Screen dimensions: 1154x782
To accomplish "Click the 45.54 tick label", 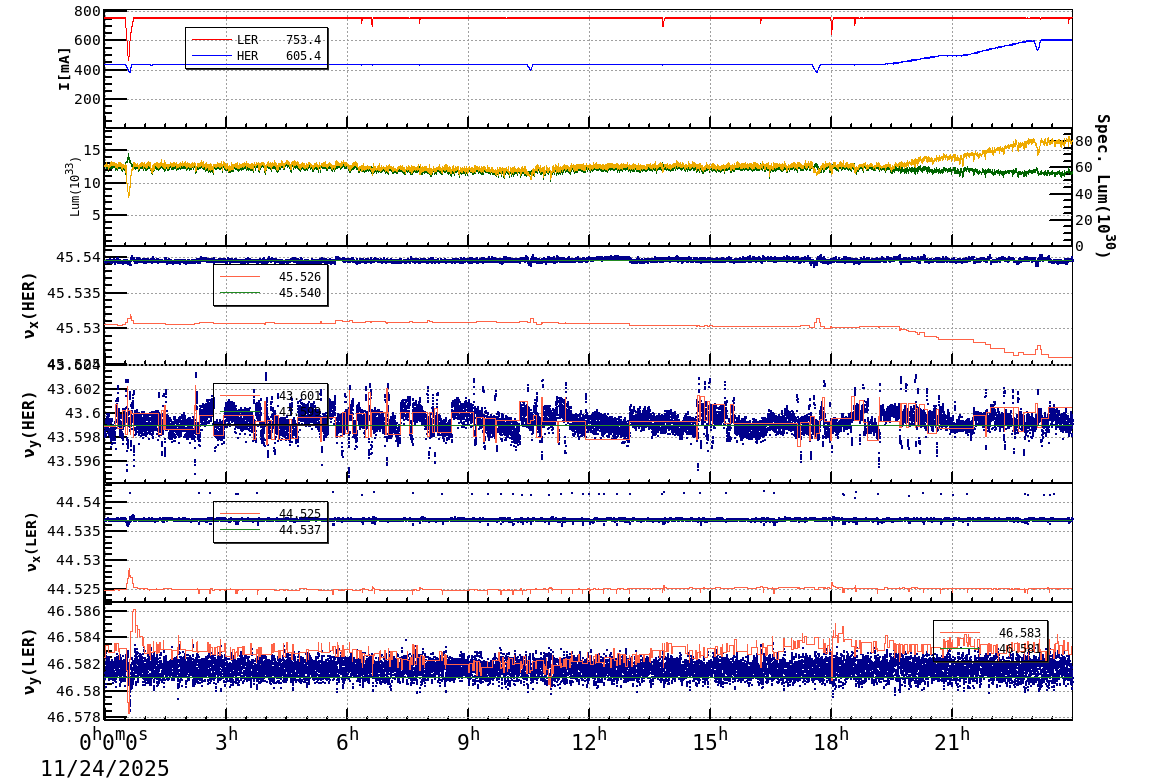I will 78,257.
